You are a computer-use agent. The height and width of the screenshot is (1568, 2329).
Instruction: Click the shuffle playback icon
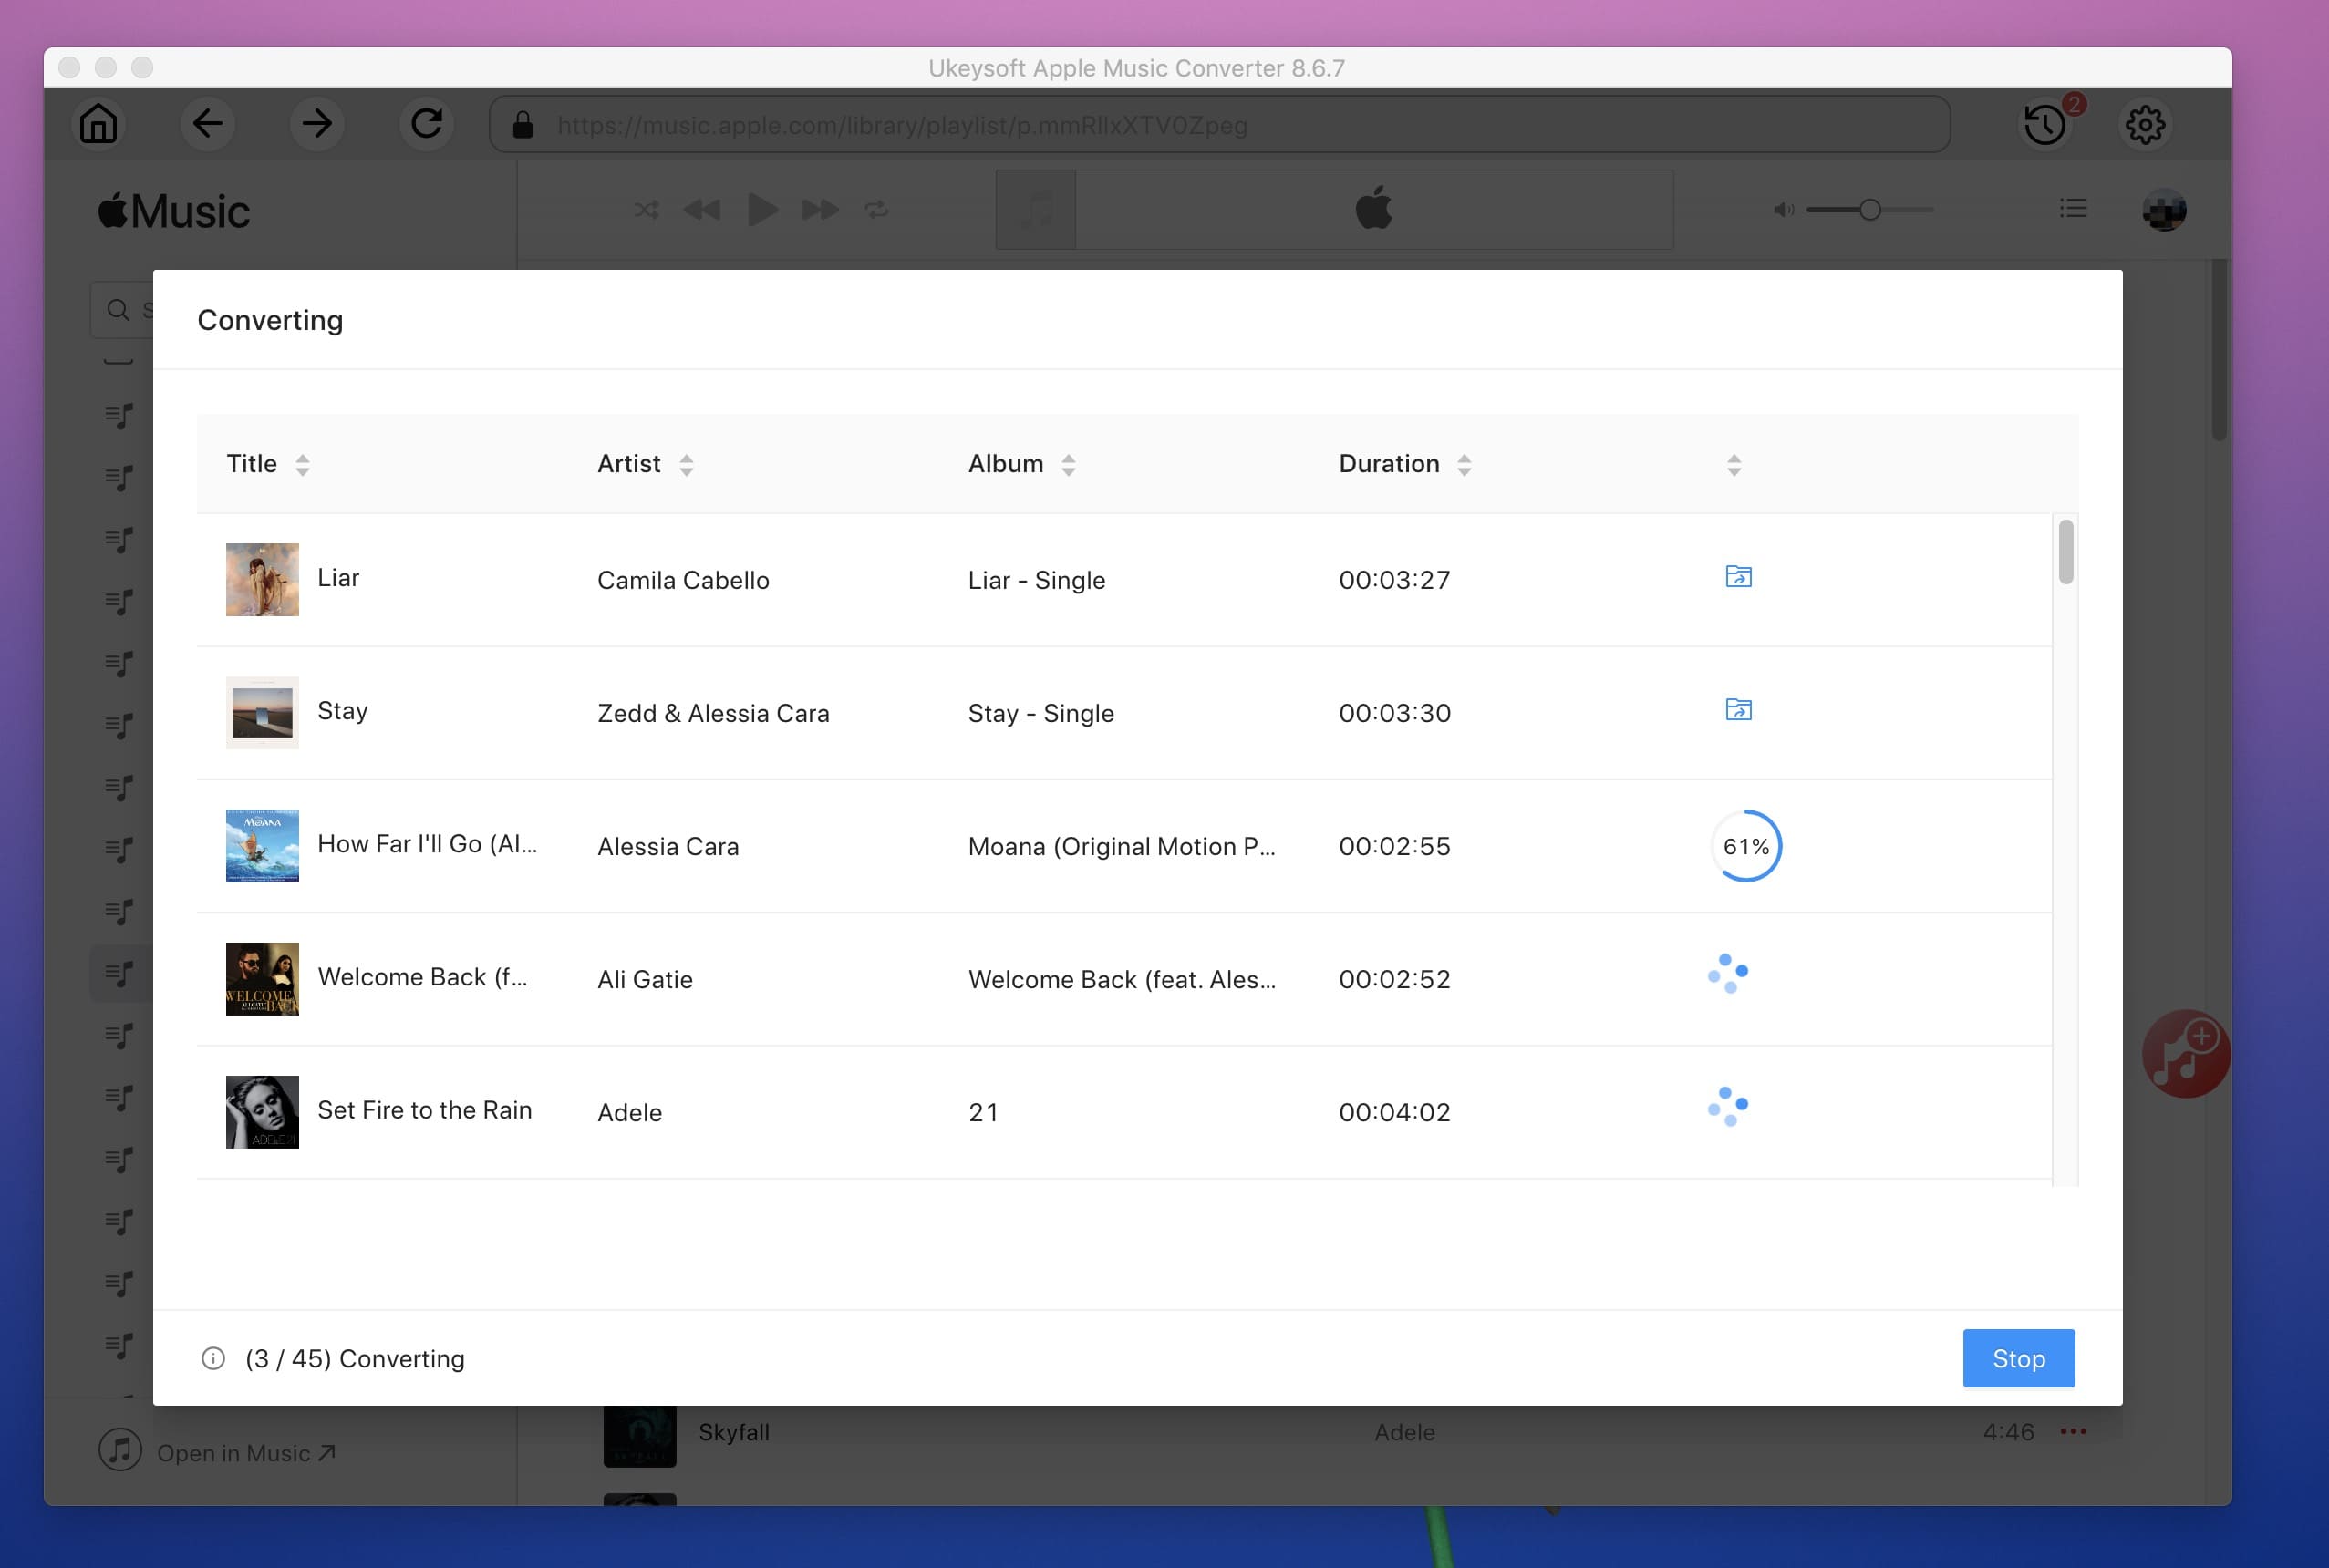[647, 210]
